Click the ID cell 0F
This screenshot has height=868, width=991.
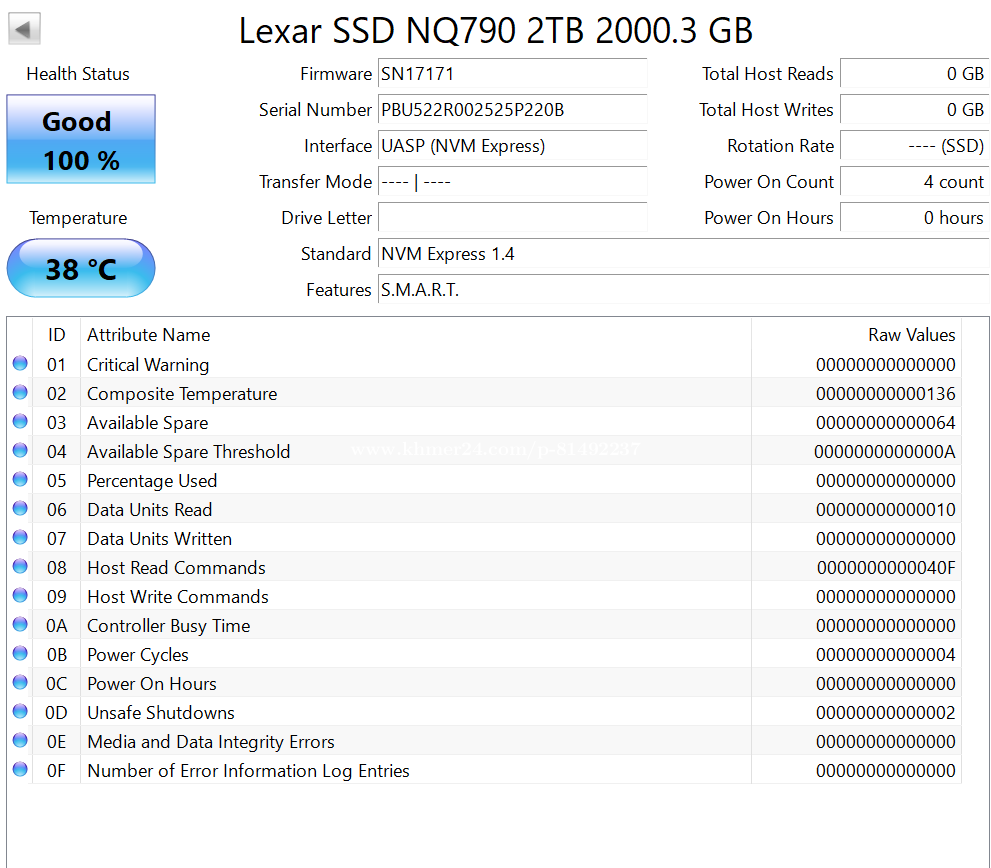click(x=56, y=771)
